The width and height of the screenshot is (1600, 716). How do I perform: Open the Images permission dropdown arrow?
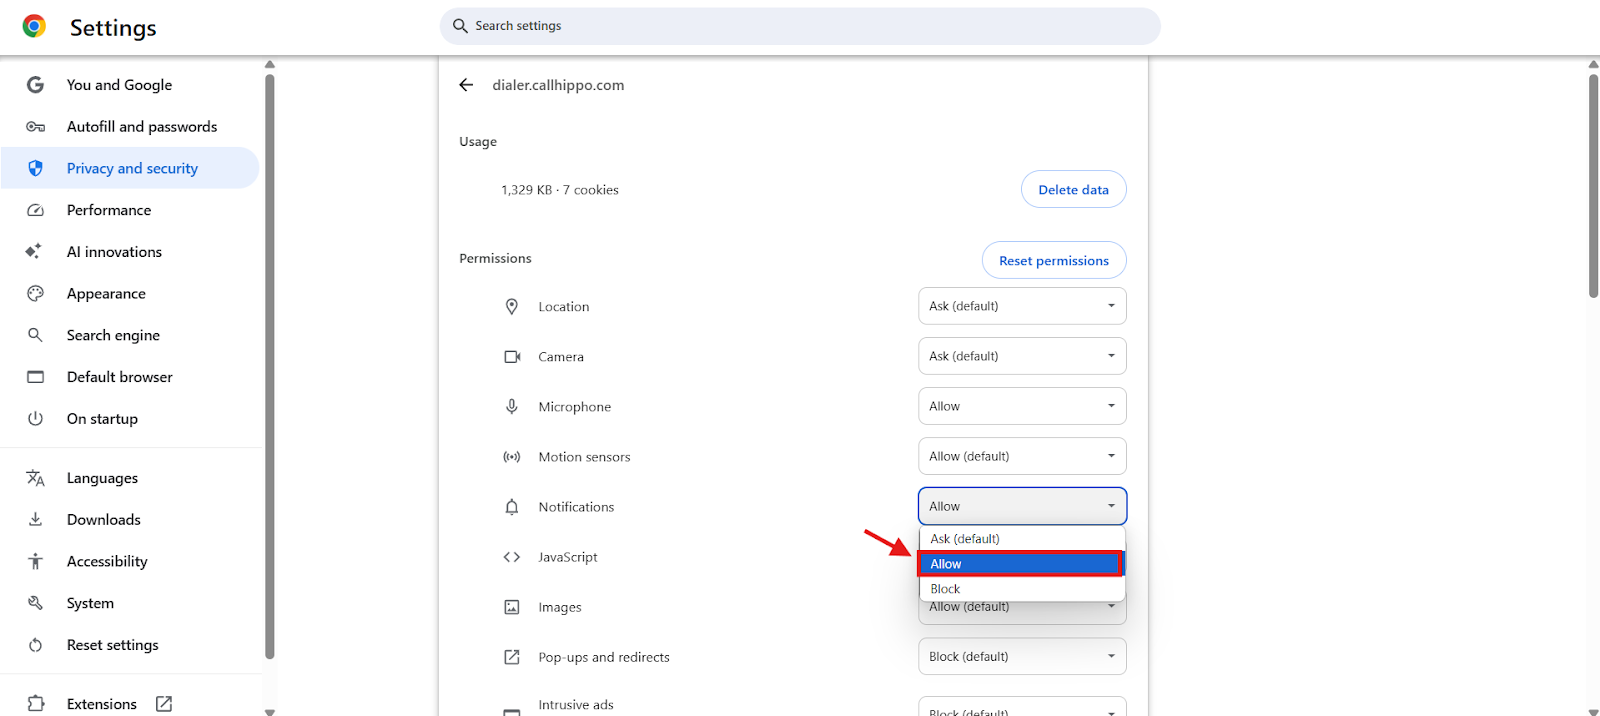pyautogui.click(x=1111, y=607)
